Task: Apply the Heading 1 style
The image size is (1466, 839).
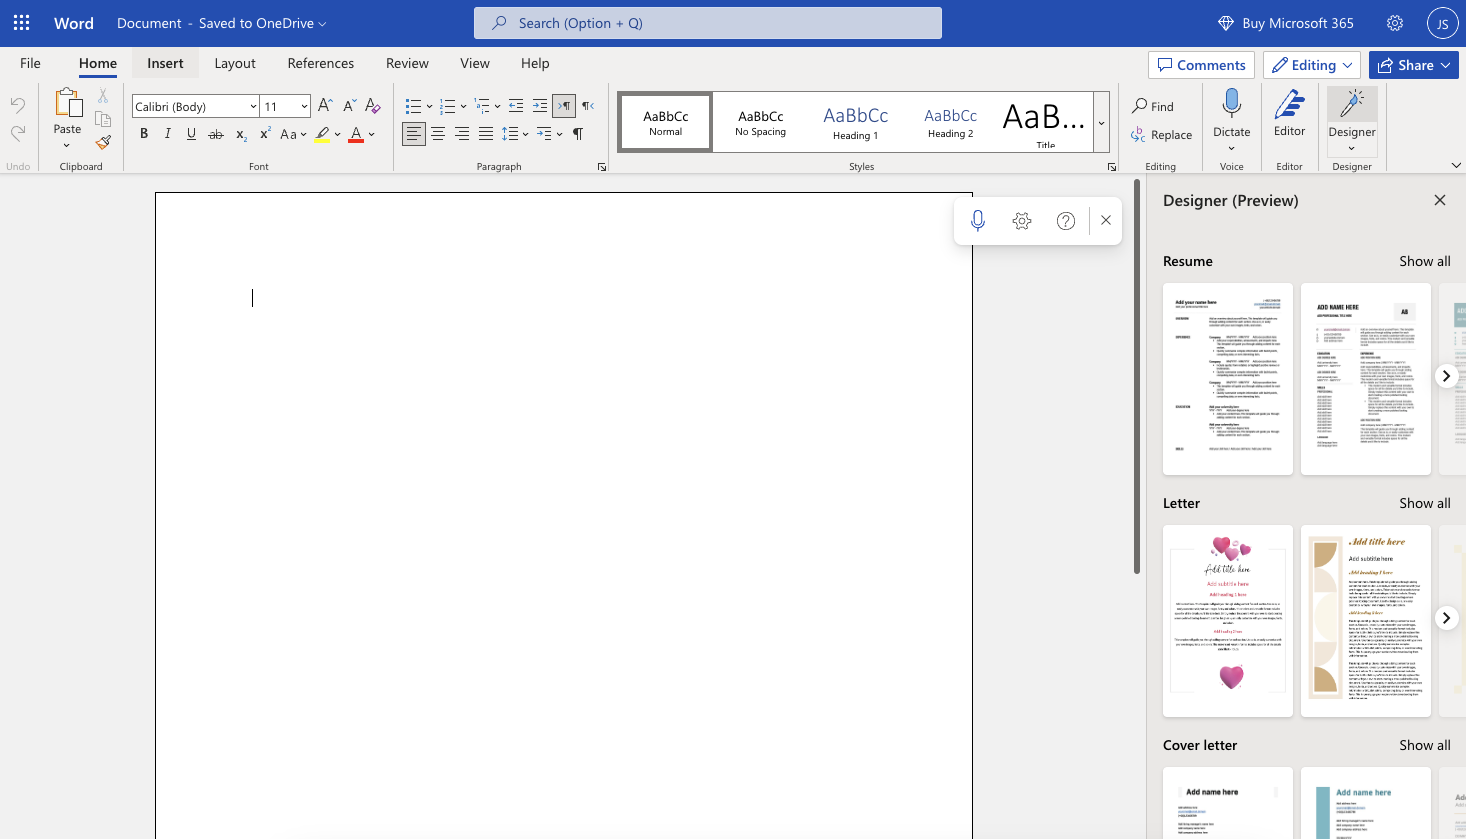Action: (x=856, y=122)
